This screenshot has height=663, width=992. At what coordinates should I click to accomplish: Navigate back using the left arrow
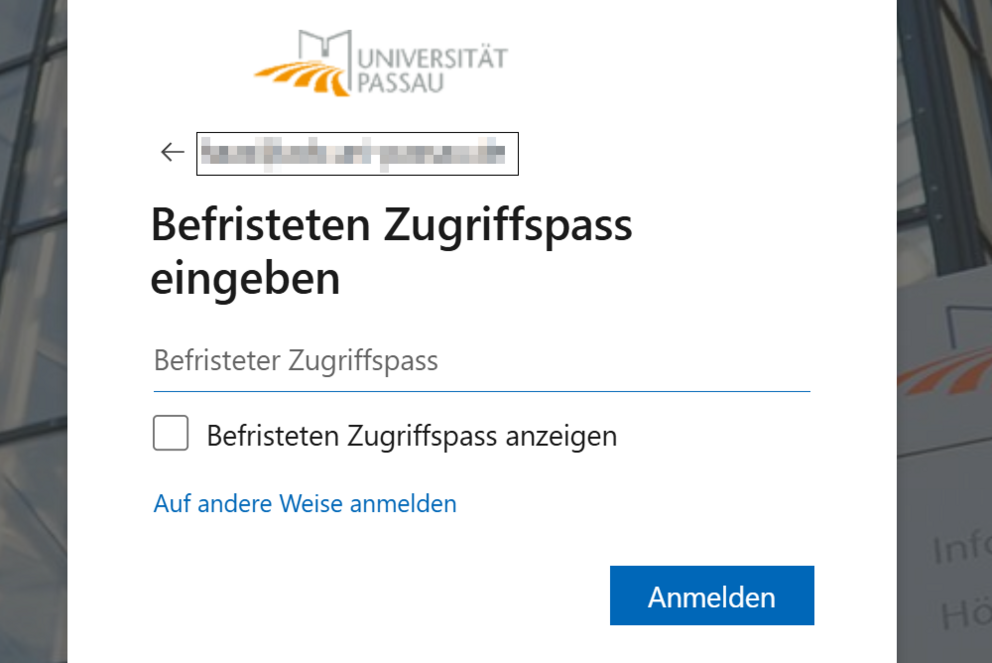[x=170, y=151]
